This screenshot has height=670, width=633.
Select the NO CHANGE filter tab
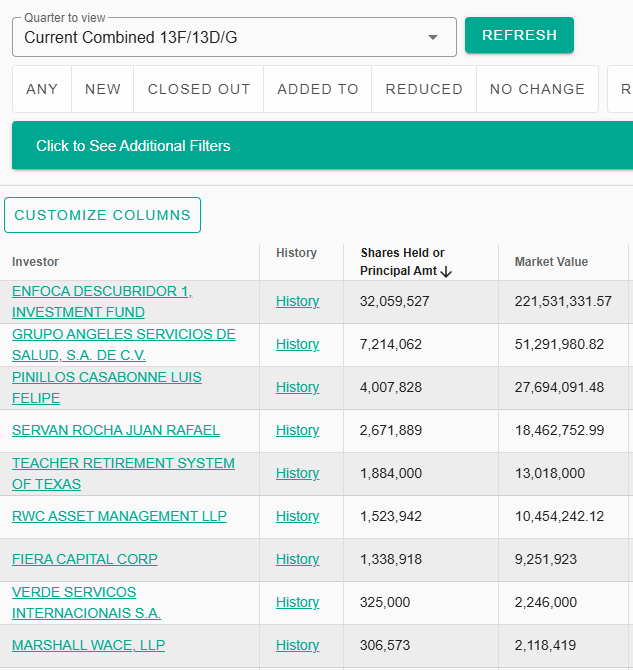point(537,89)
